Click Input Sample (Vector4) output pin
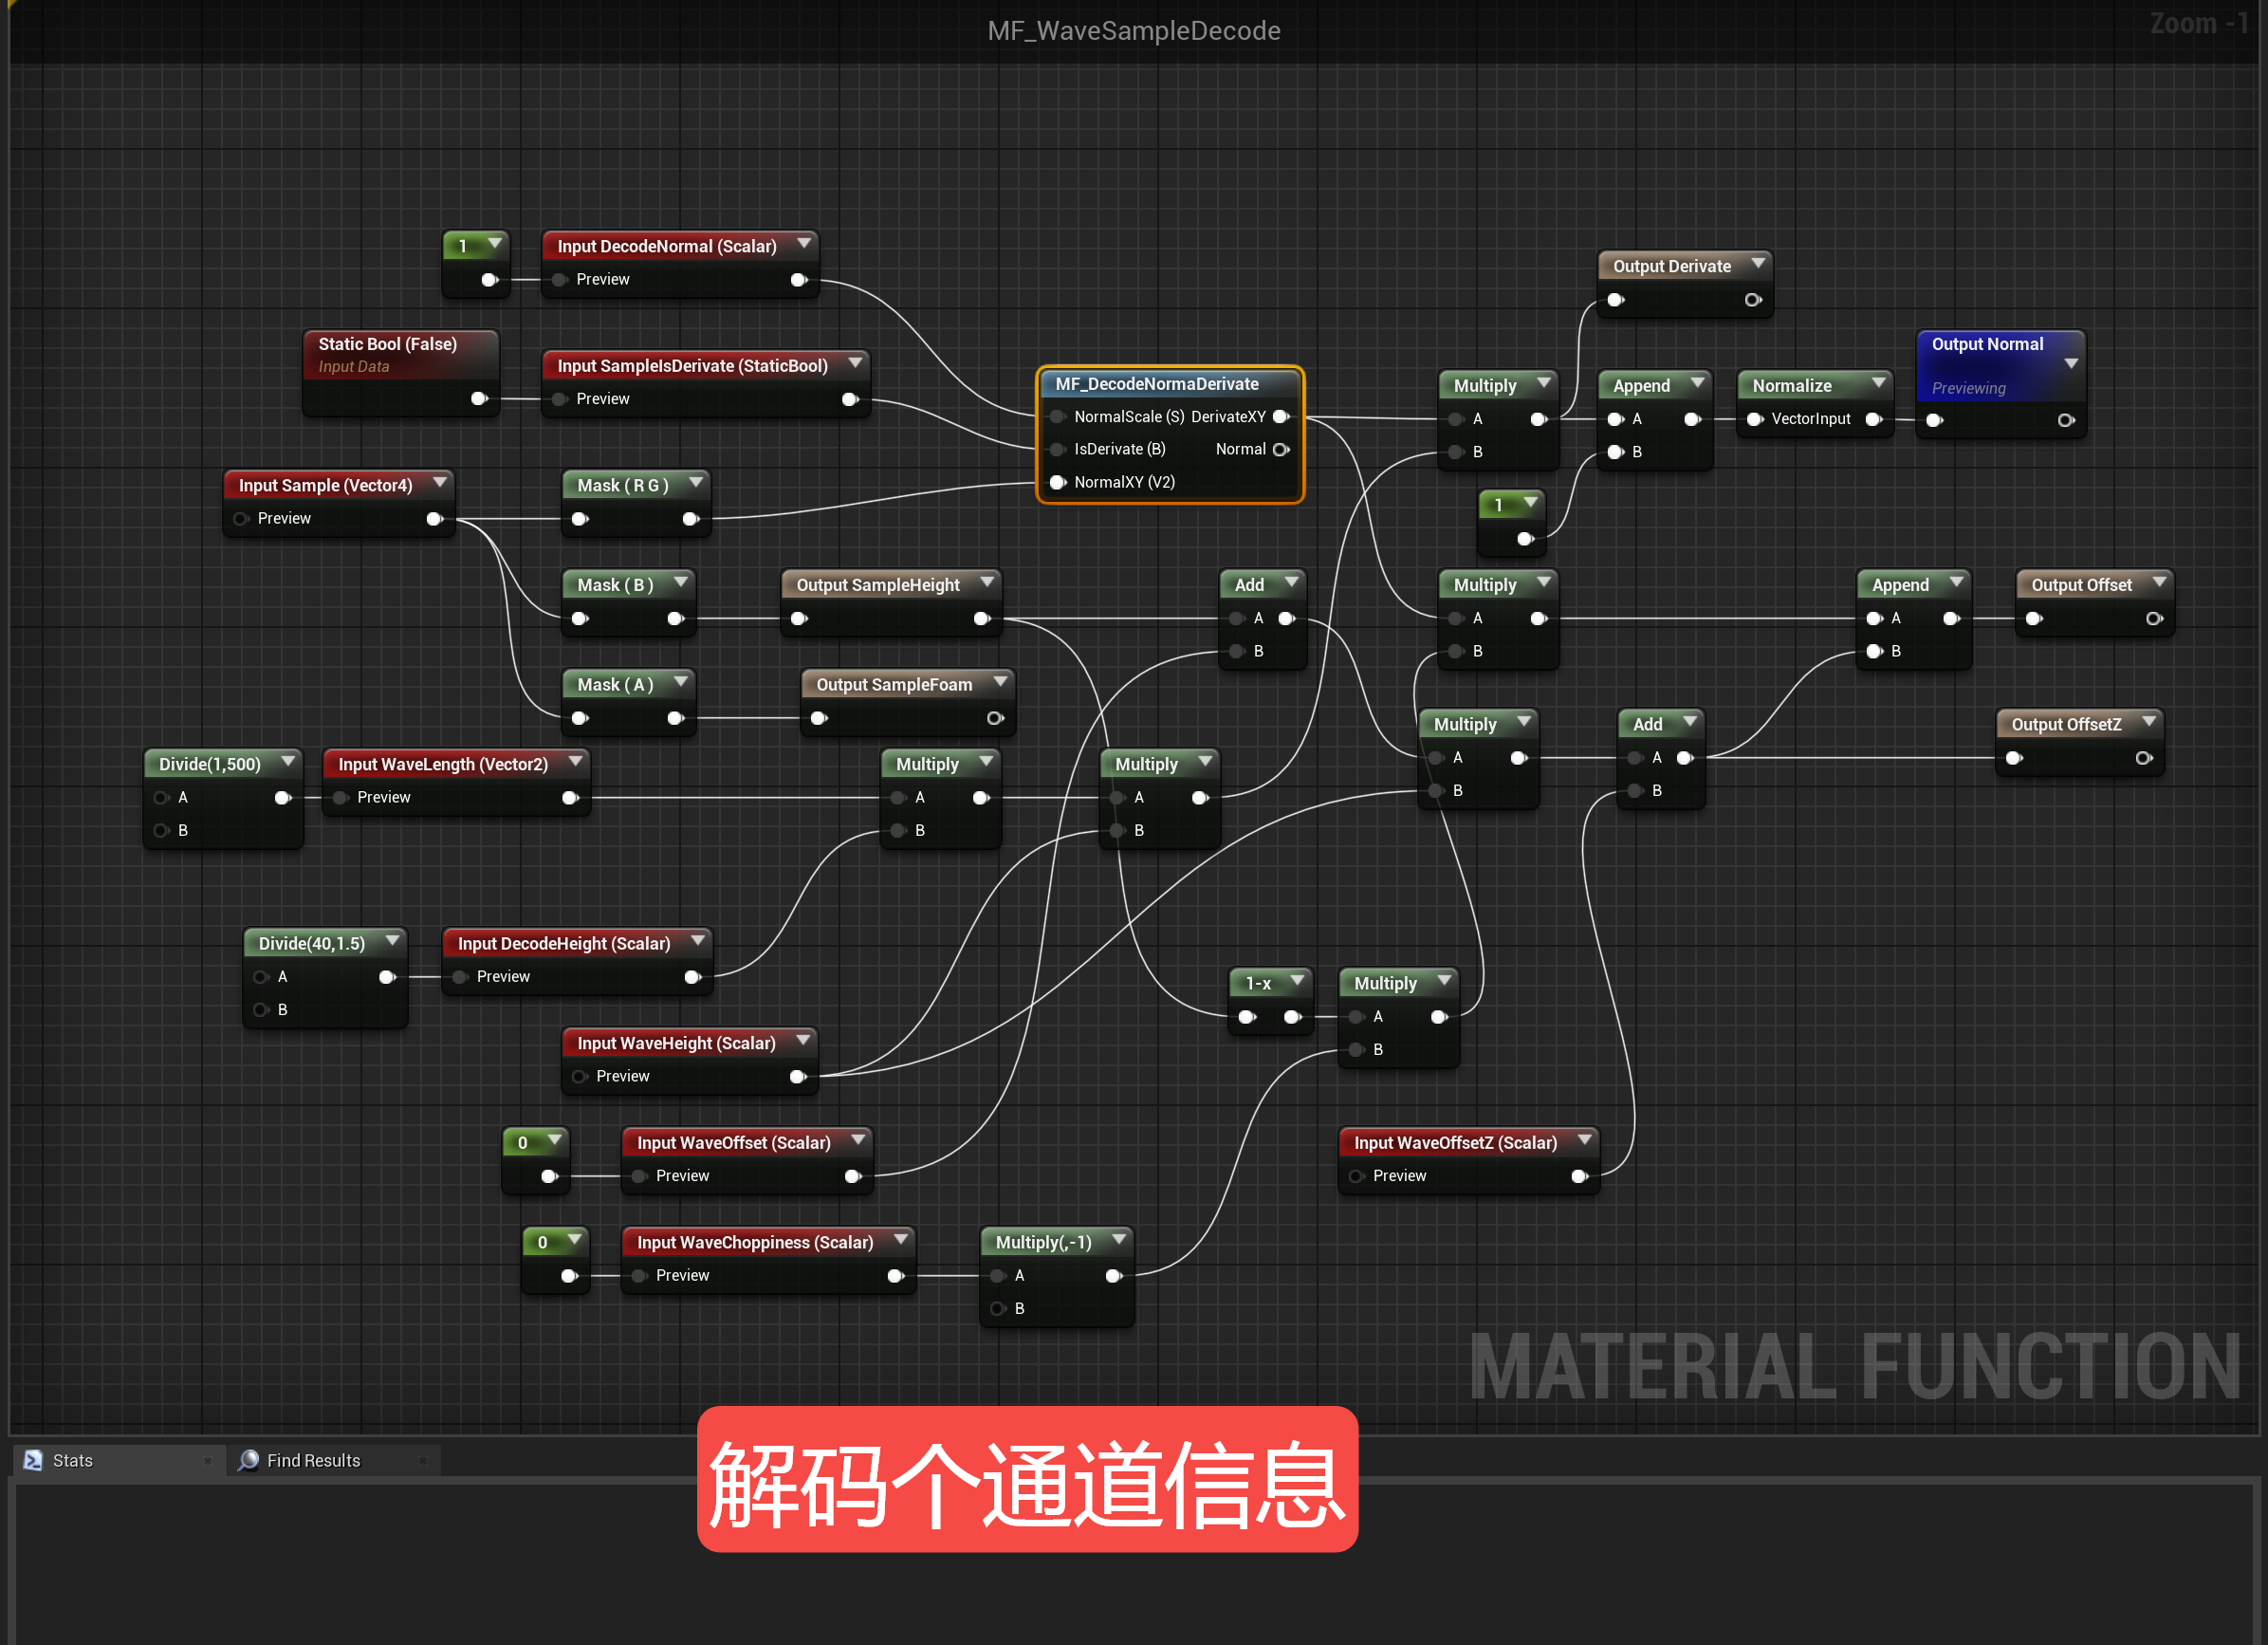 [x=434, y=518]
